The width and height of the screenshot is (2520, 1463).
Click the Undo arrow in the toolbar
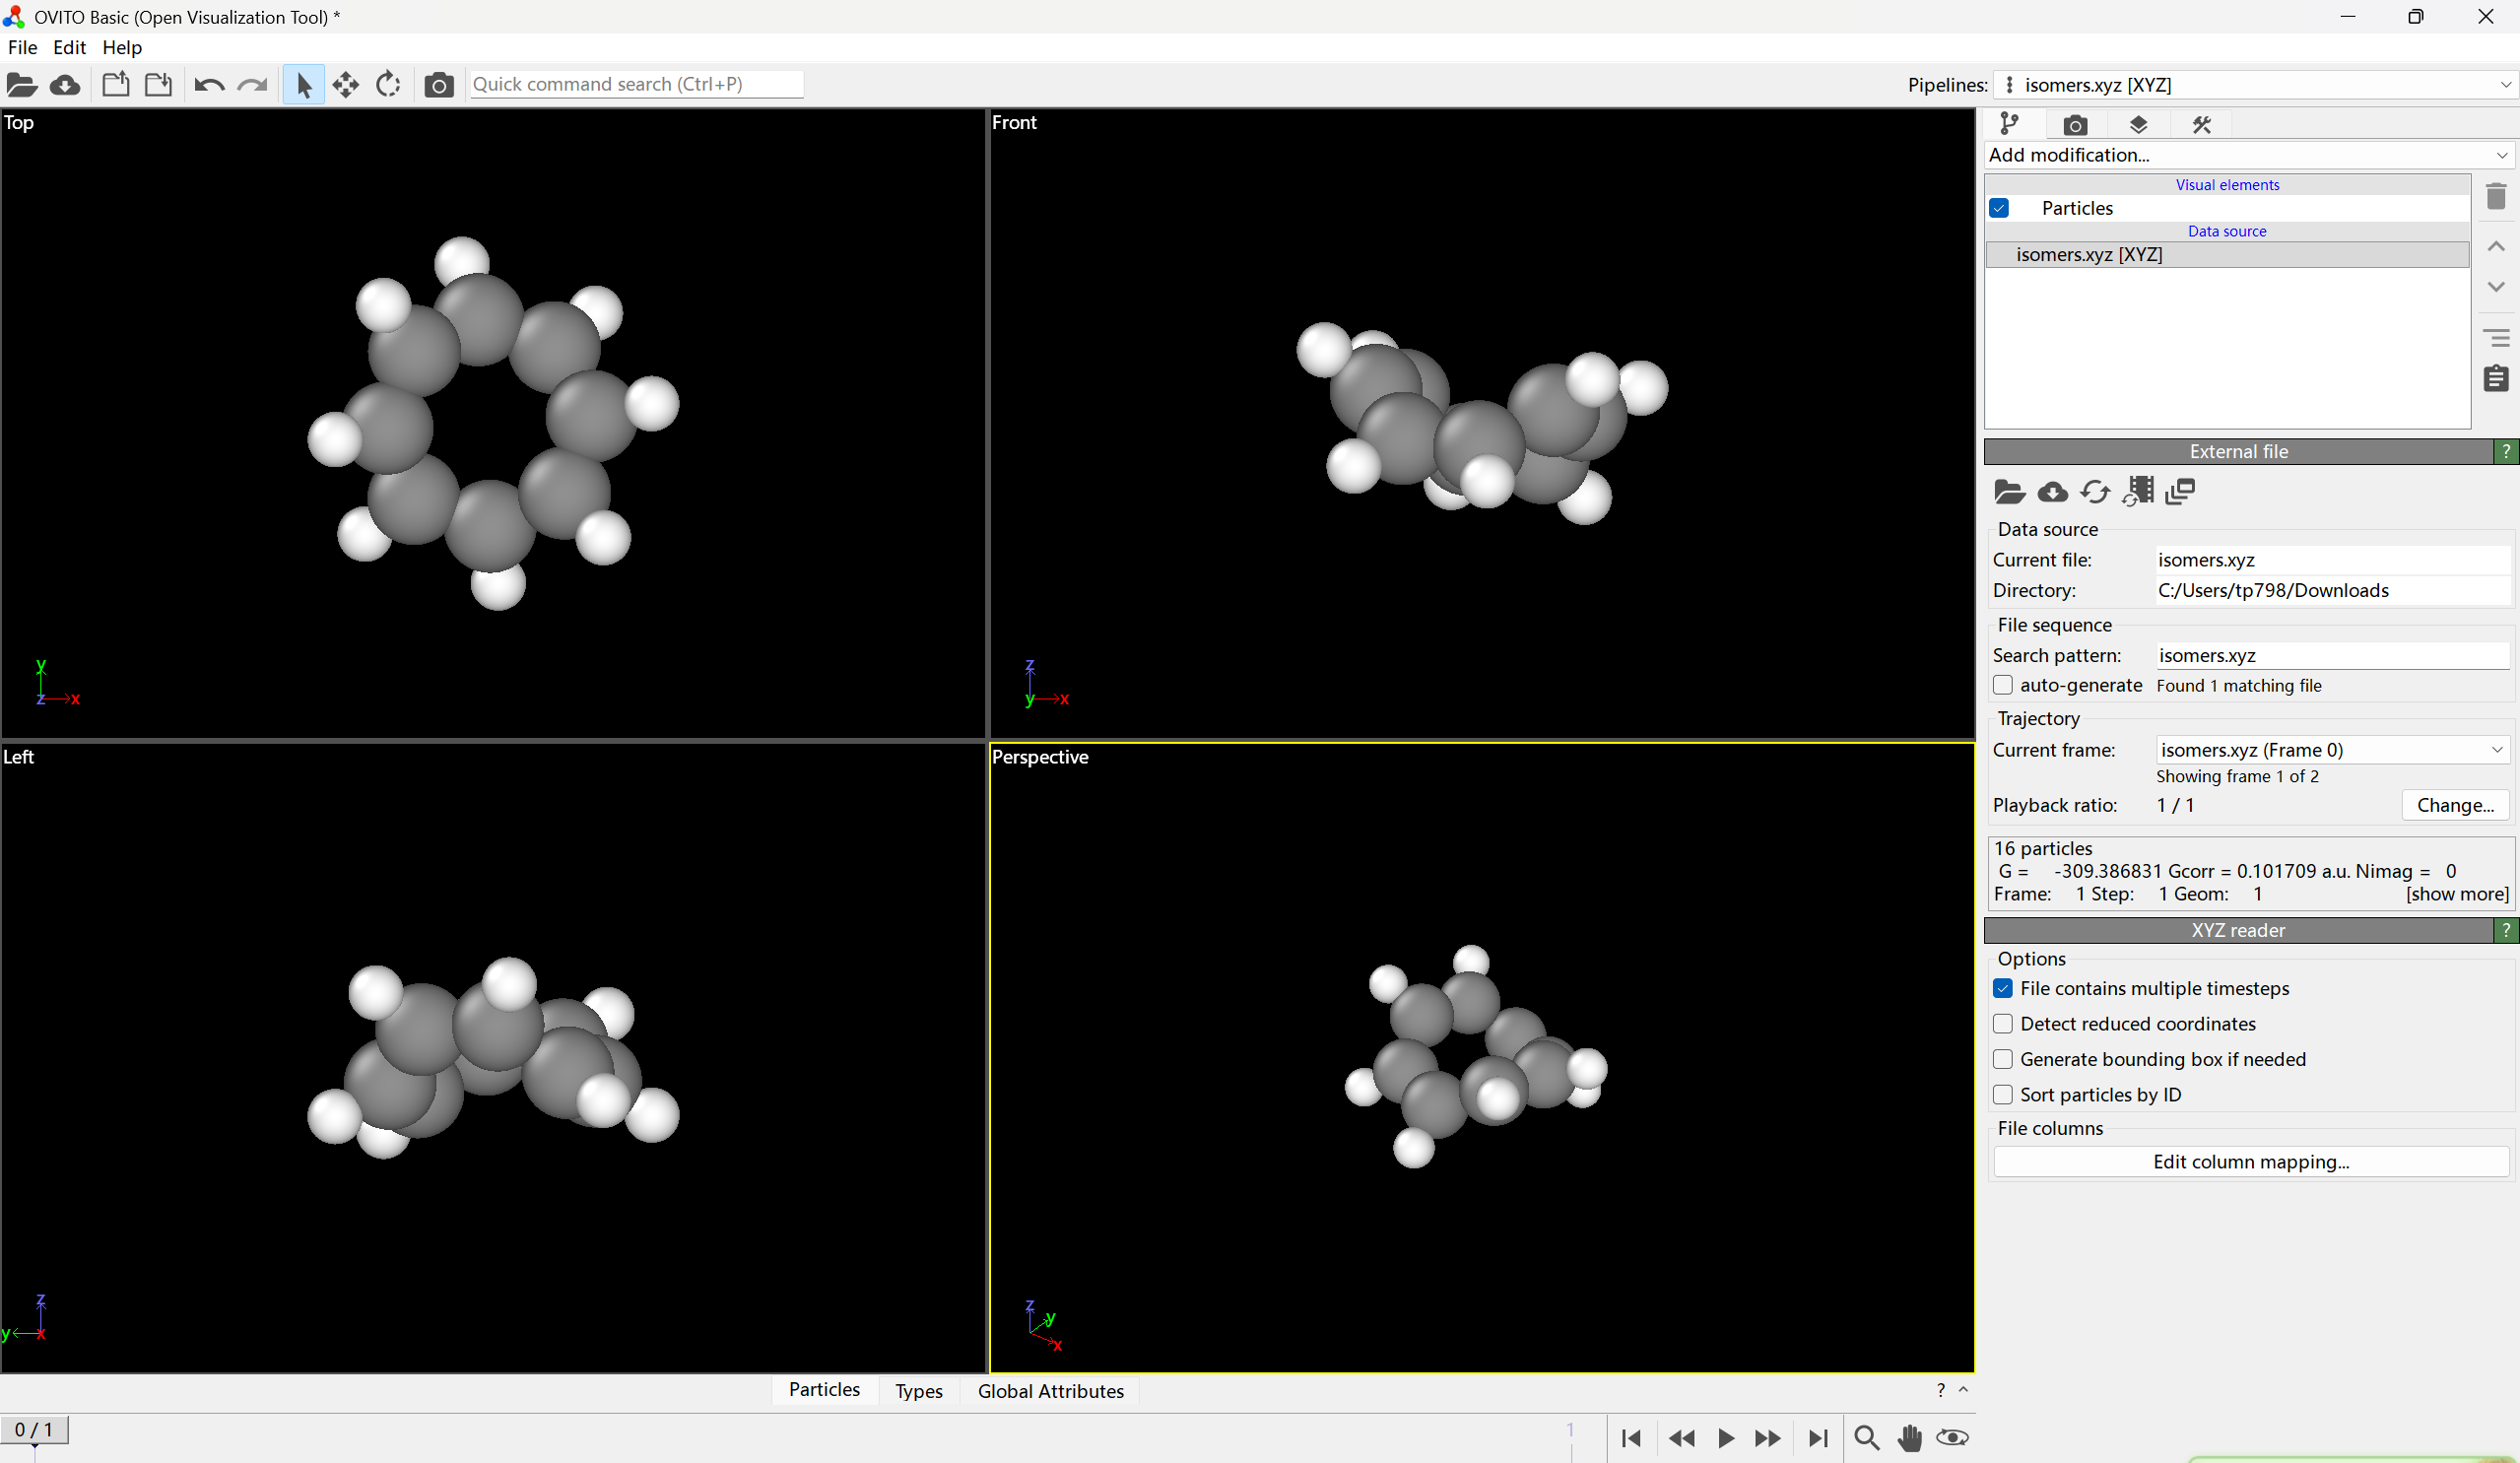[x=209, y=85]
